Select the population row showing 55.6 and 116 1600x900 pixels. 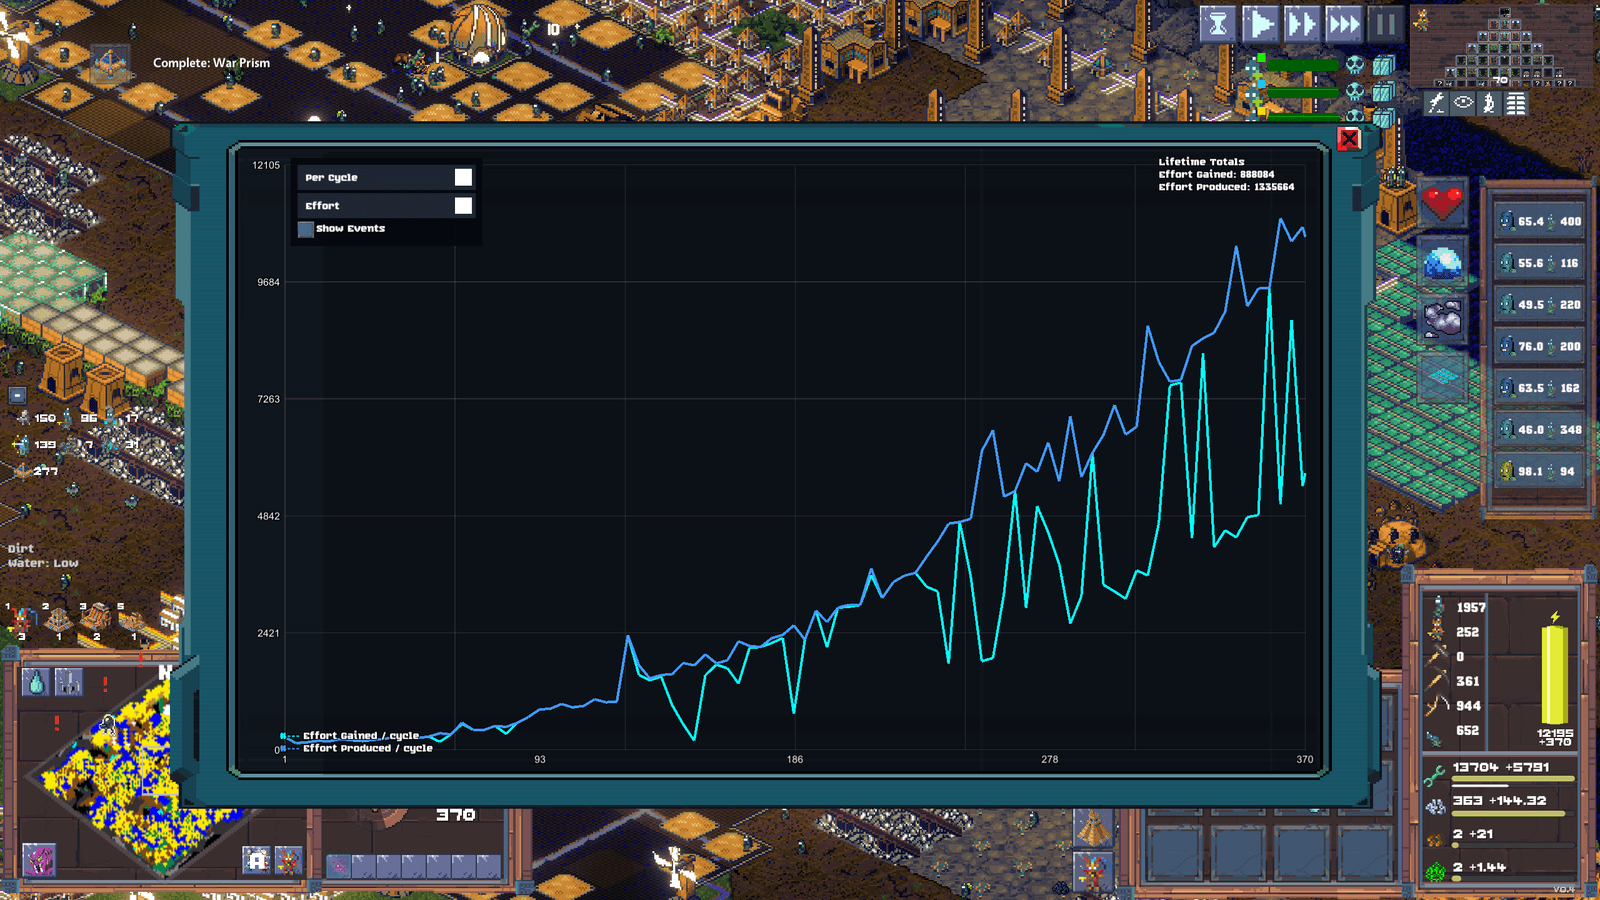[x=1540, y=263]
